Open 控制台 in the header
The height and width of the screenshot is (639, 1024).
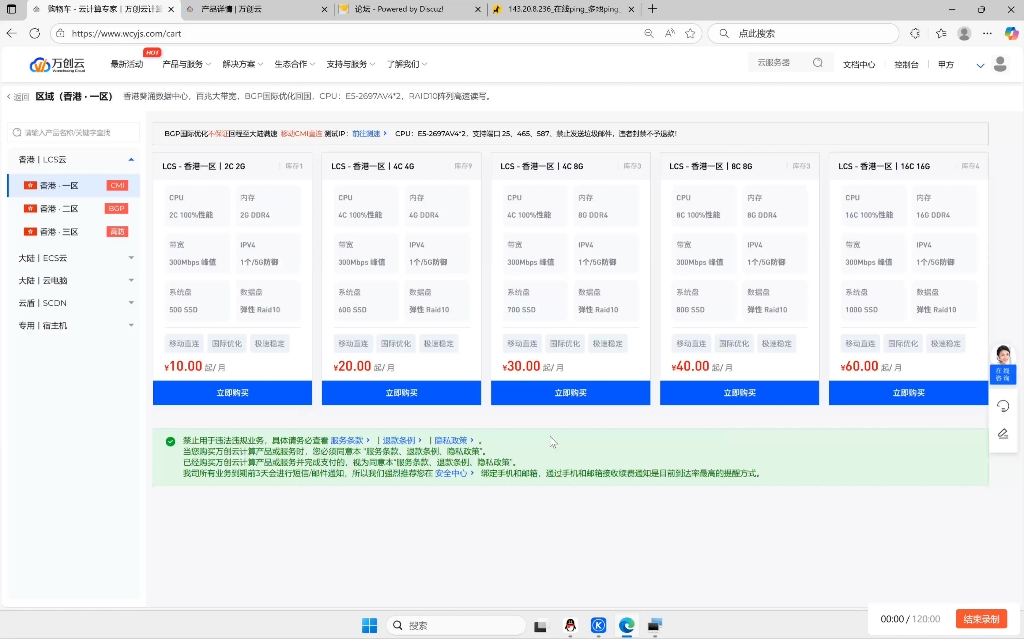906,65
